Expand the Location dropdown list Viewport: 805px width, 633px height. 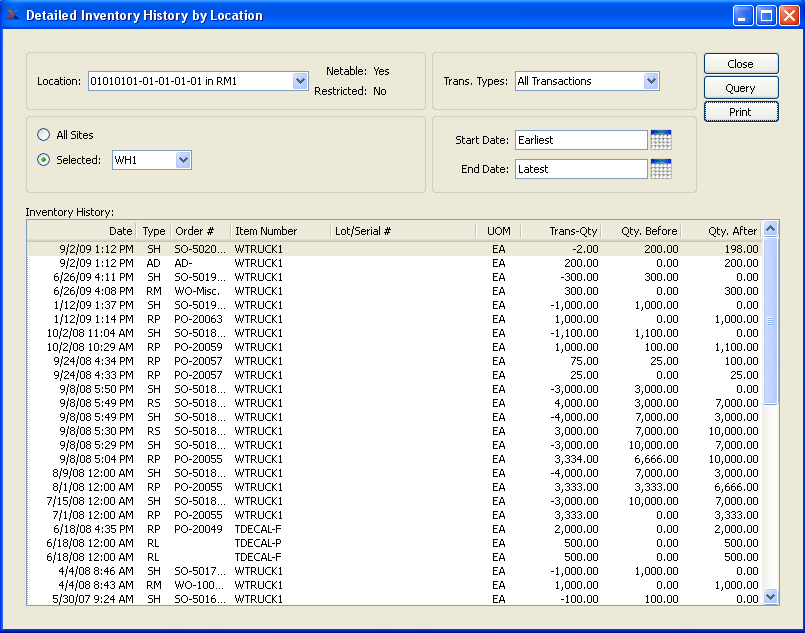300,81
